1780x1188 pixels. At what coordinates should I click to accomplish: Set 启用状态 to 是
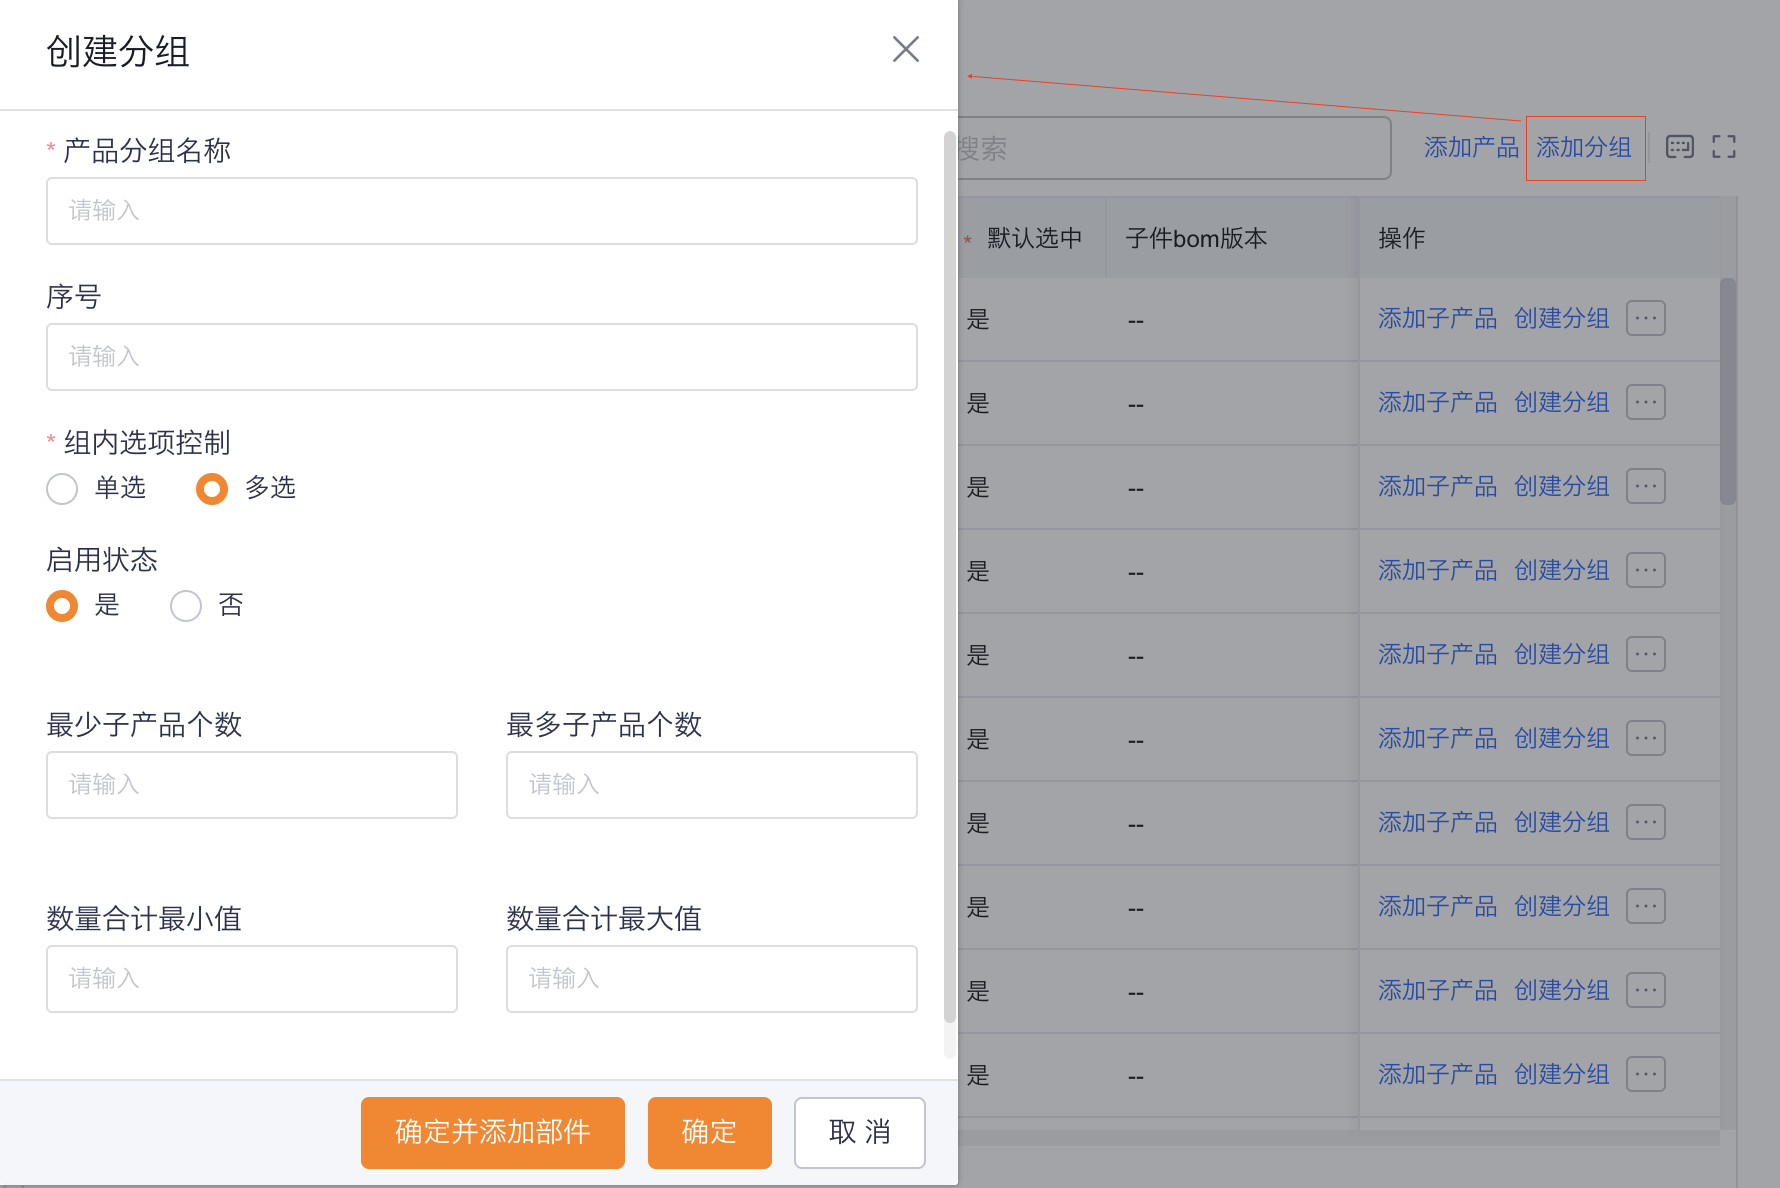(x=62, y=605)
